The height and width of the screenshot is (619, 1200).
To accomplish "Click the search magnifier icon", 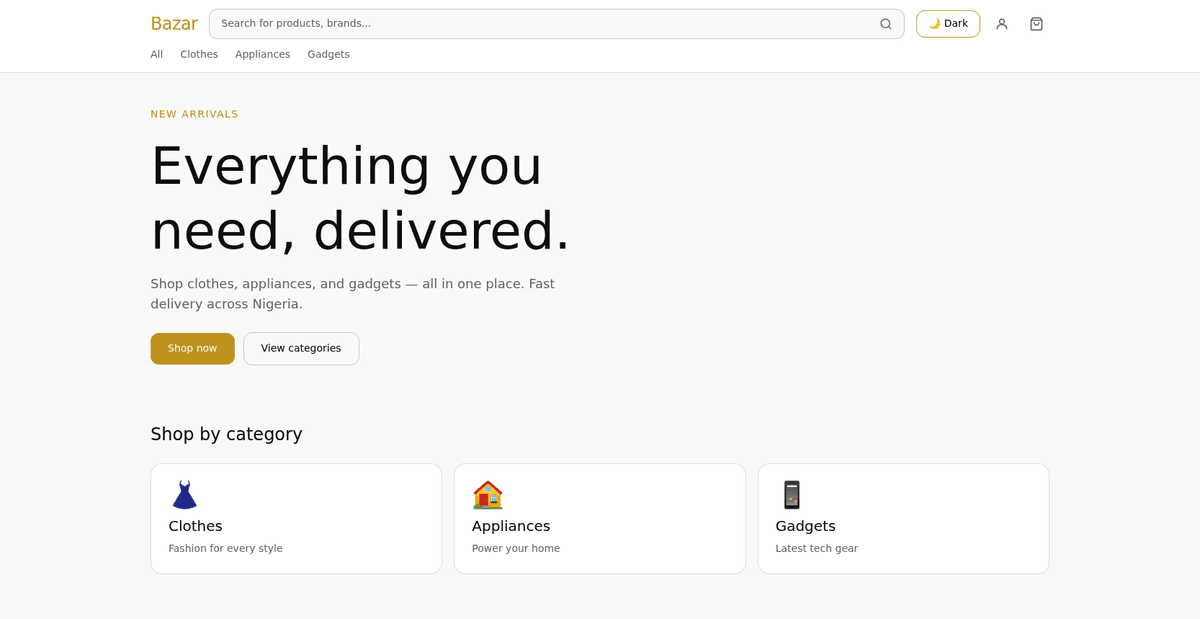I will click(885, 24).
